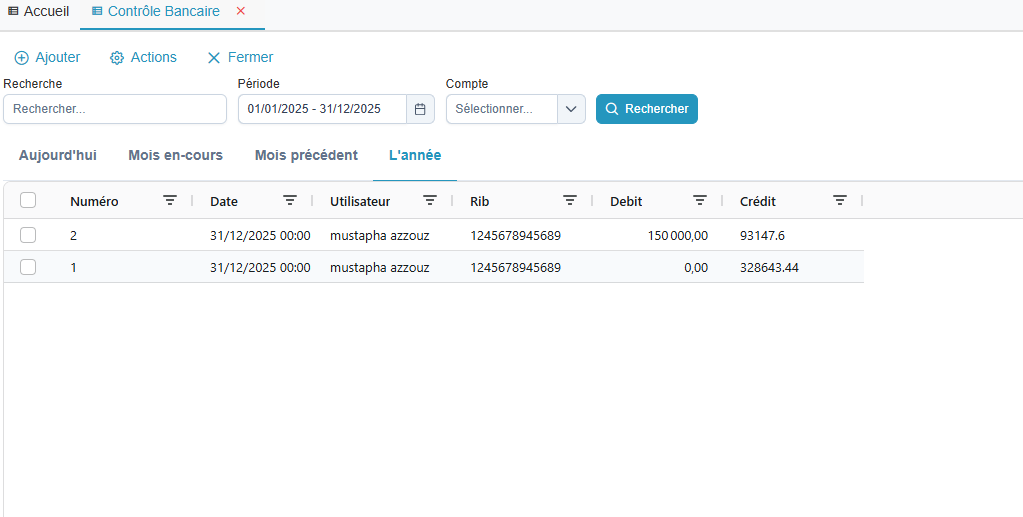Open the Debit column filter icon

[x=700, y=201]
